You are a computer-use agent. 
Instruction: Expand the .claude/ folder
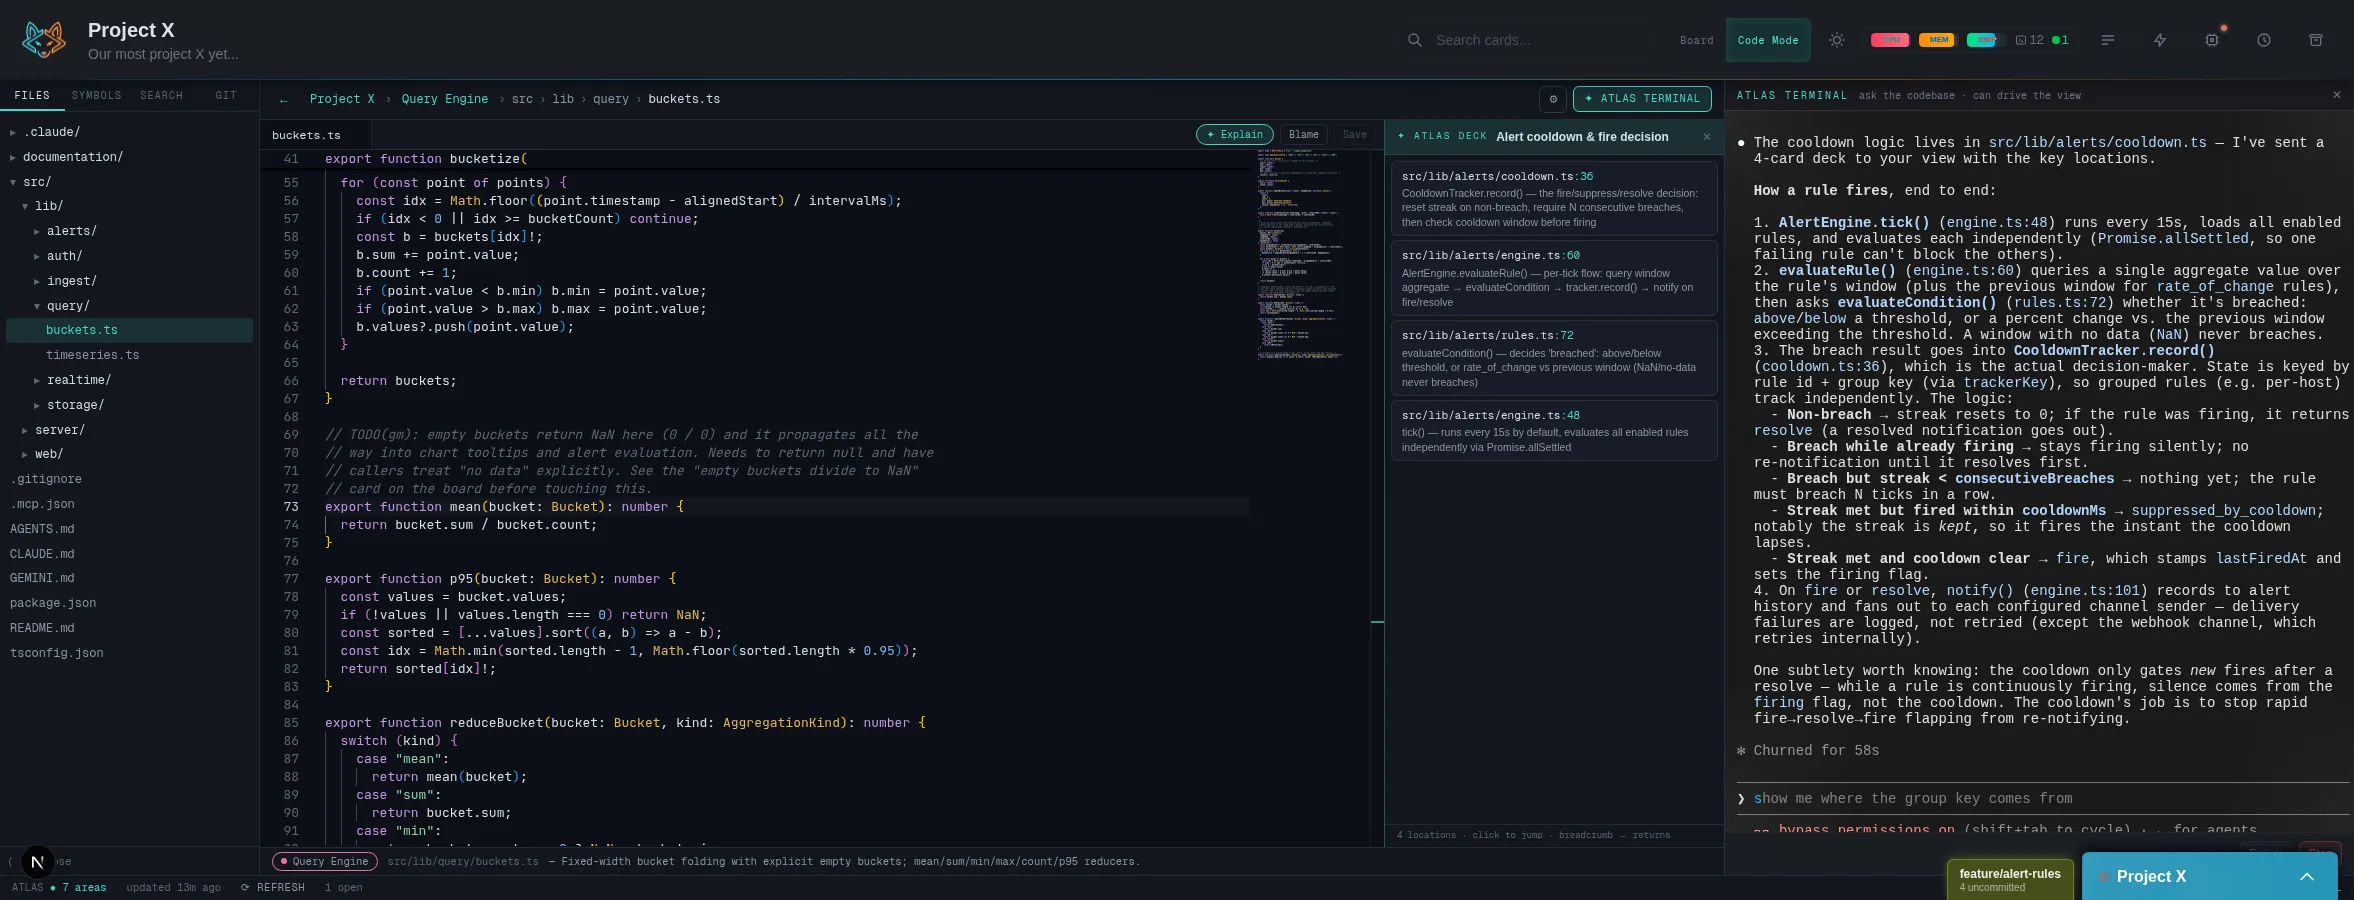tap(130, 132)
